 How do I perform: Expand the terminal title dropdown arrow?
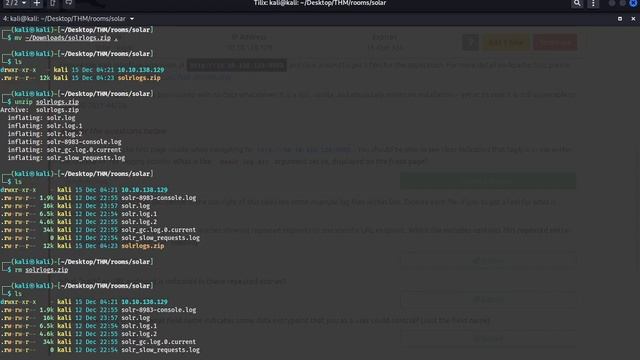(x=132, y=19)
